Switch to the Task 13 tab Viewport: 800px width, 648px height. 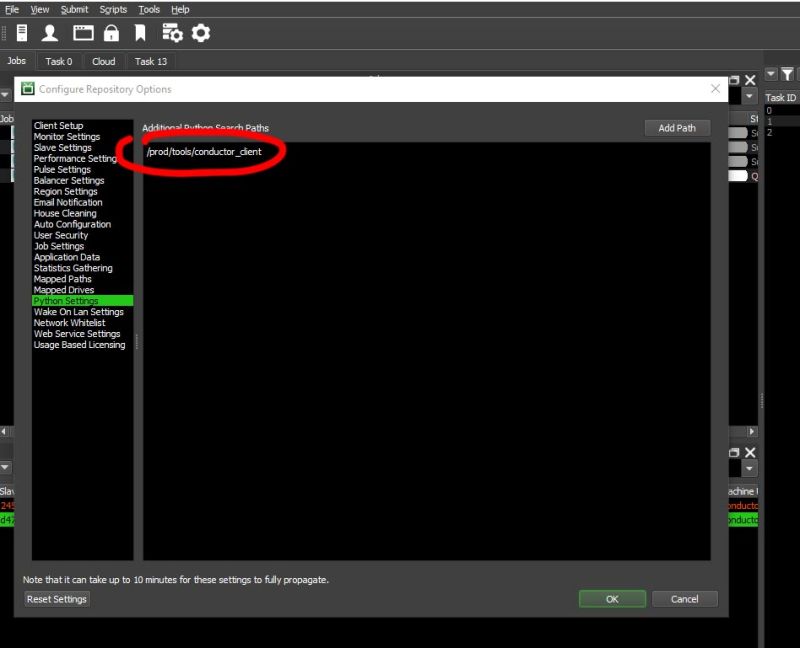[x=150, y=61]
